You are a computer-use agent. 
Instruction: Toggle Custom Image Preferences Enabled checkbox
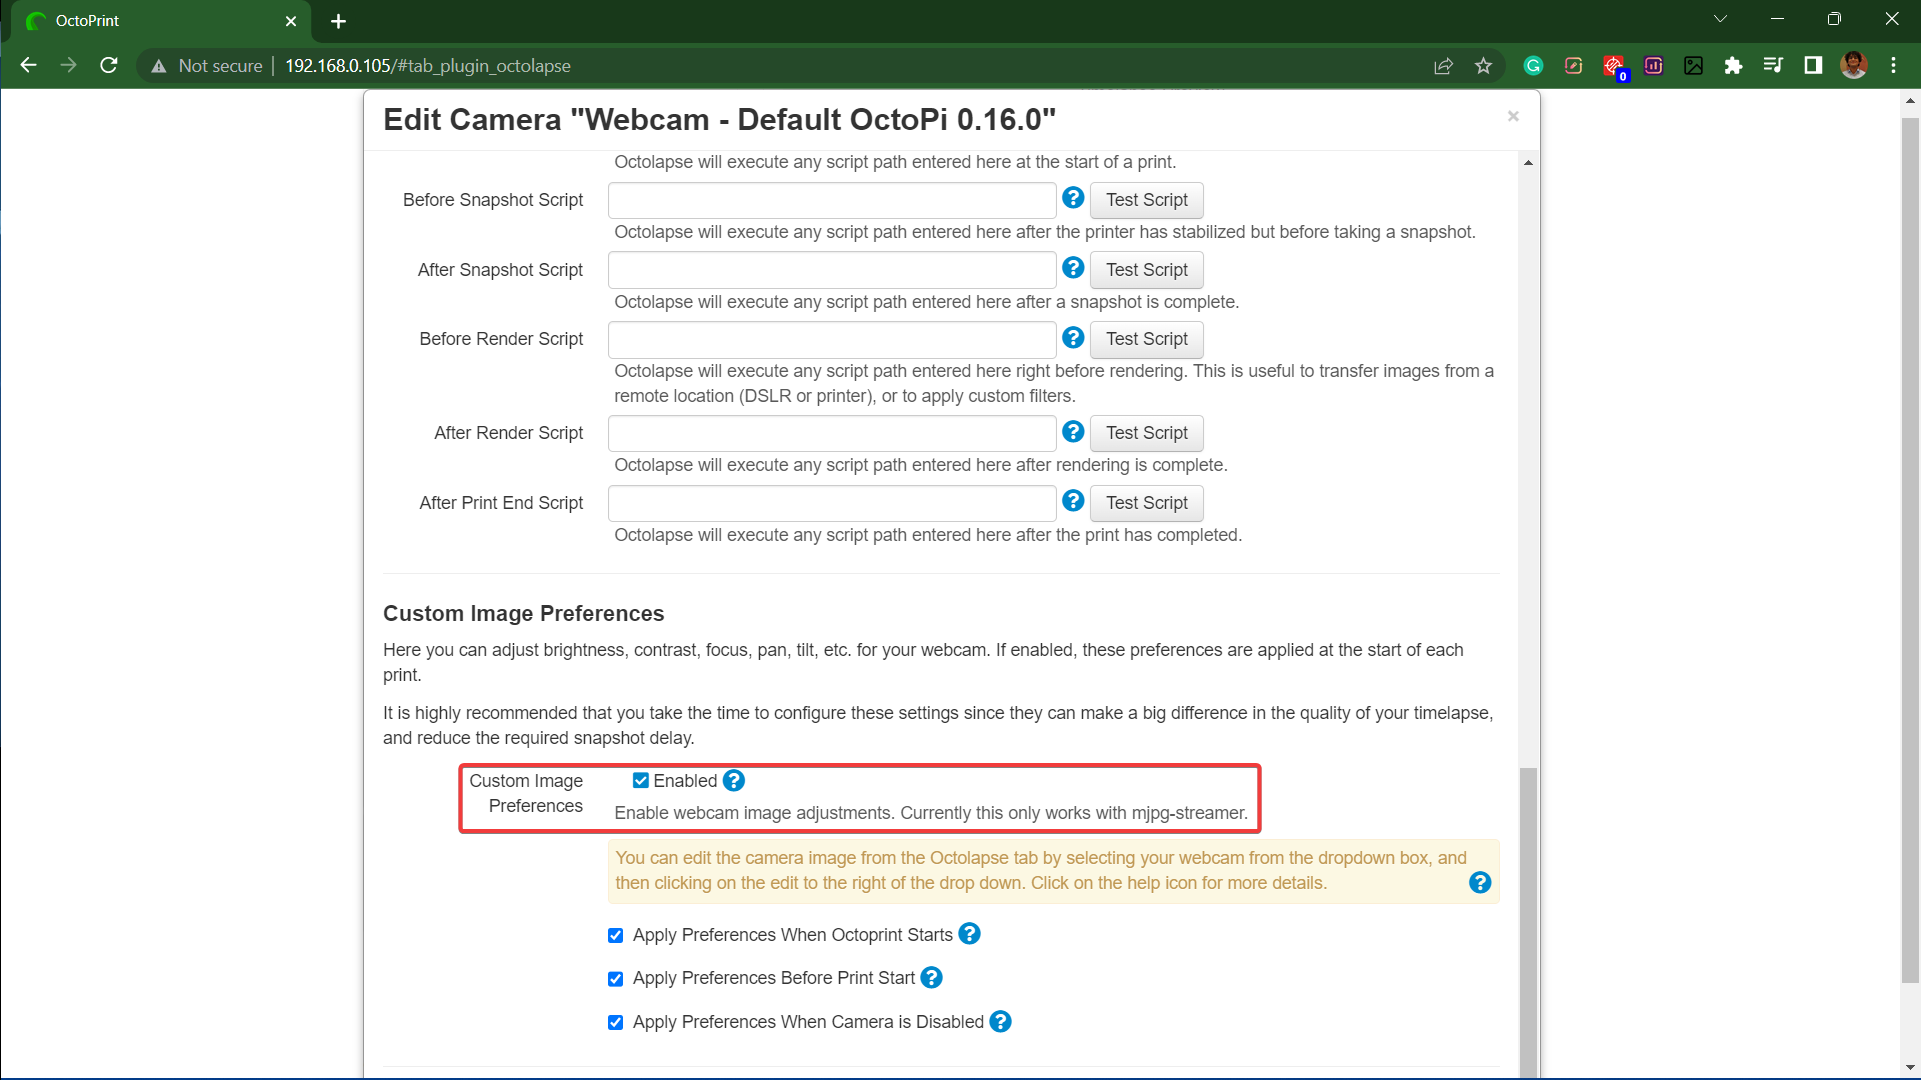coord(641,781)
